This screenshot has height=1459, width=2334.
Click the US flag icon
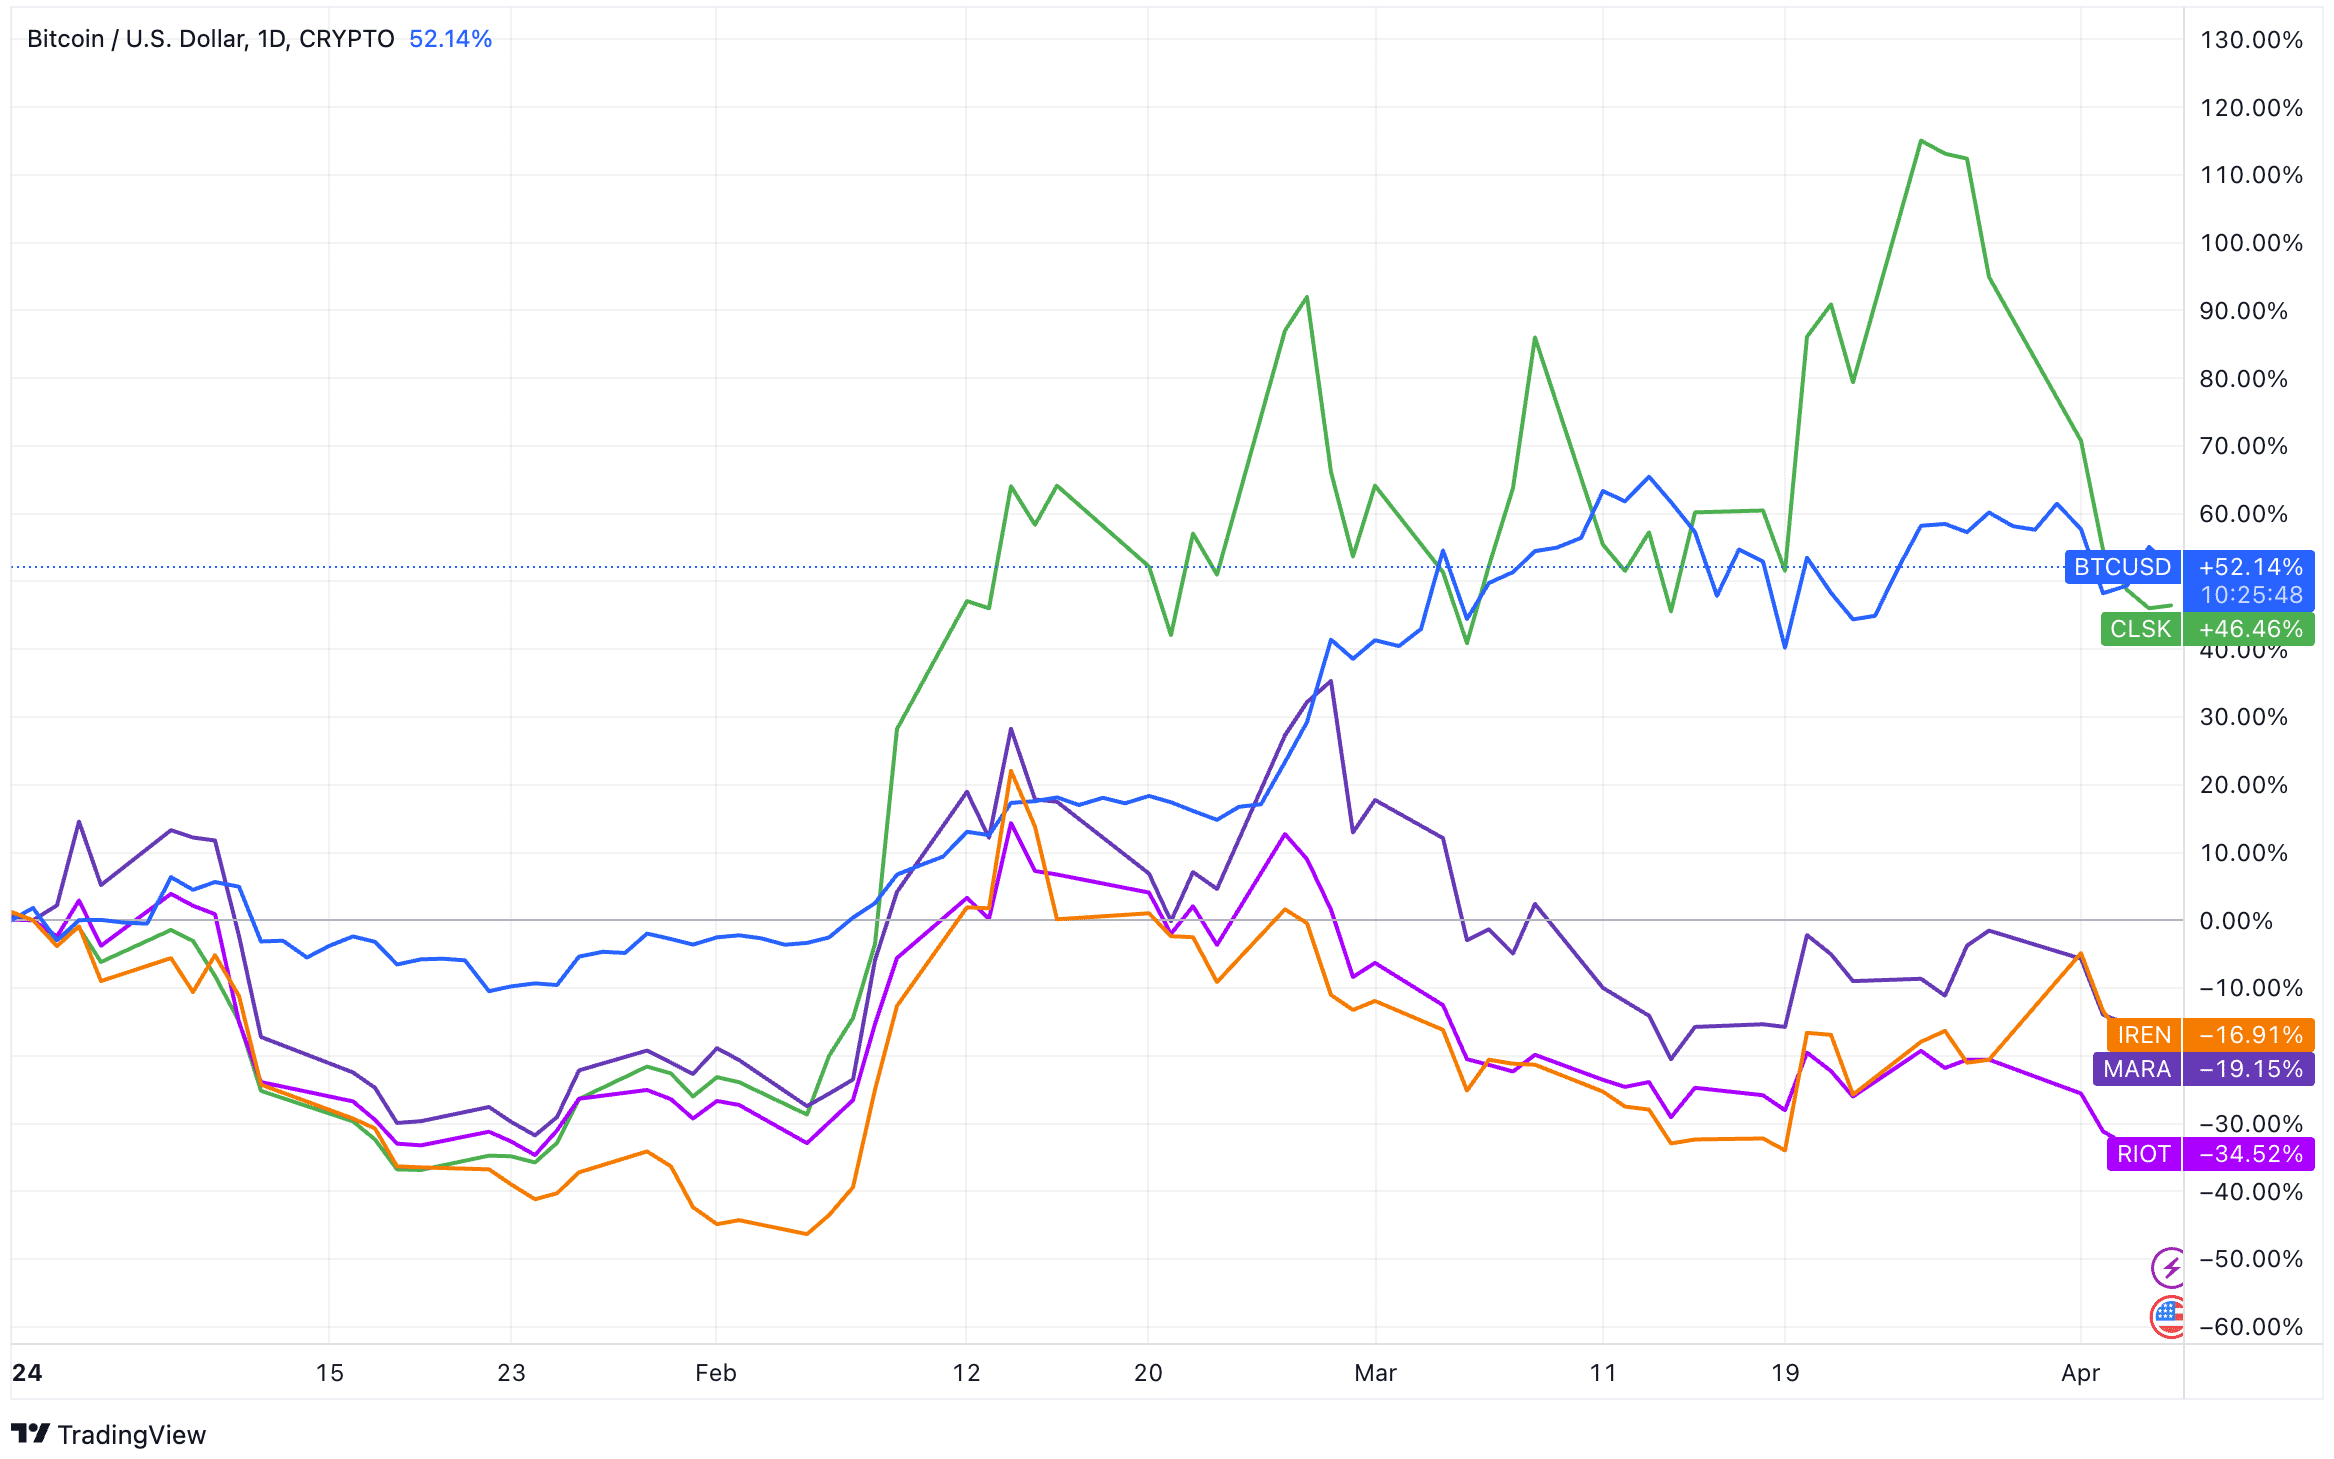pyautogui.click(x=2168, y=1316)
